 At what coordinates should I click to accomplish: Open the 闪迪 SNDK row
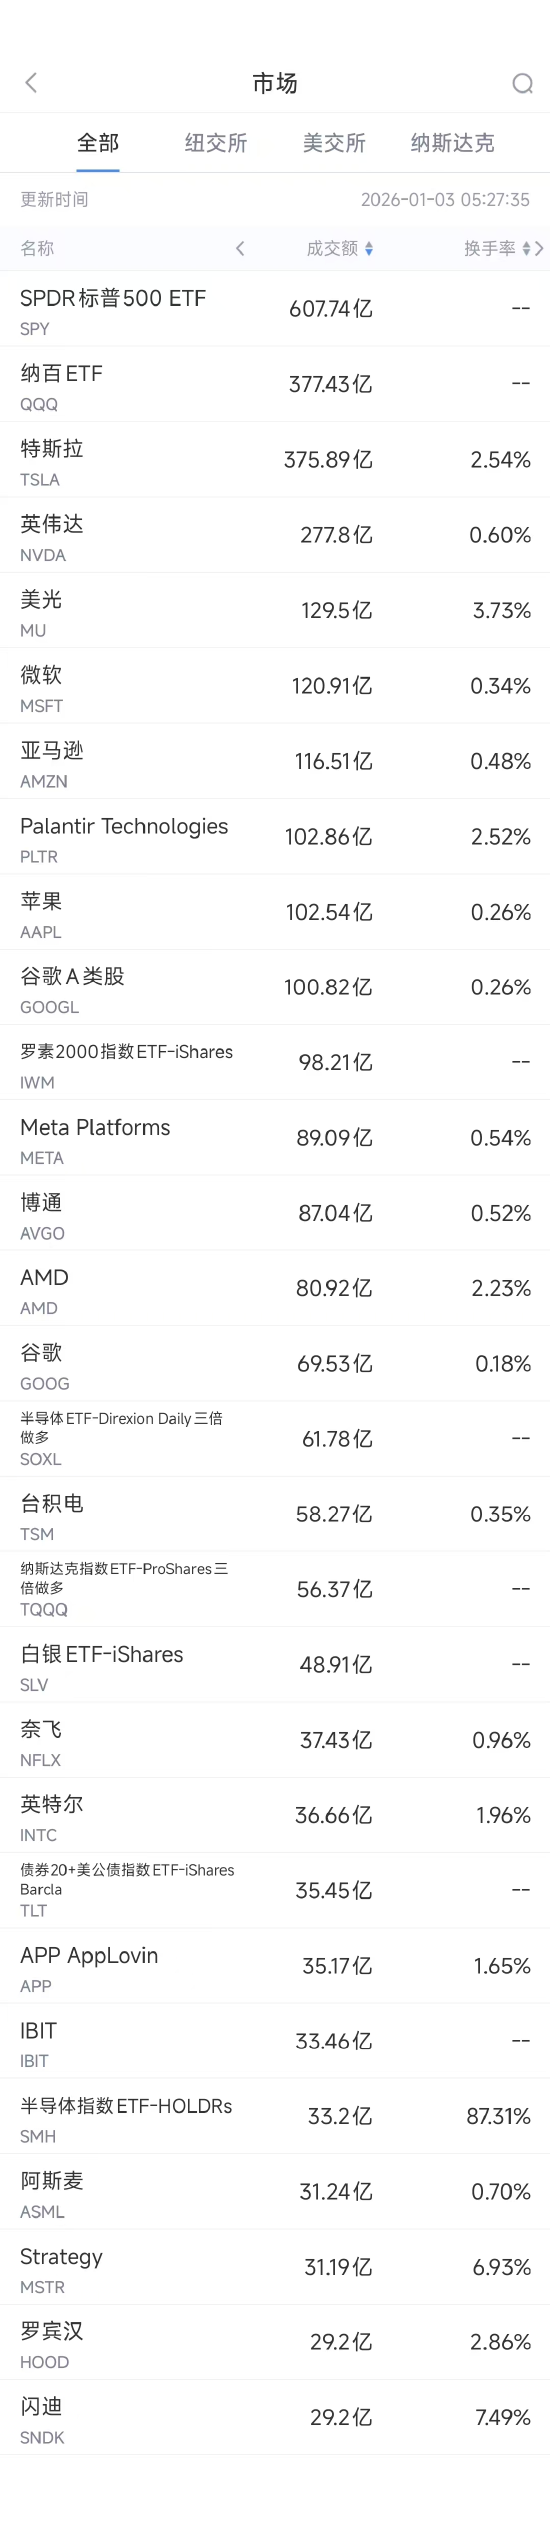coord(275,2418)
